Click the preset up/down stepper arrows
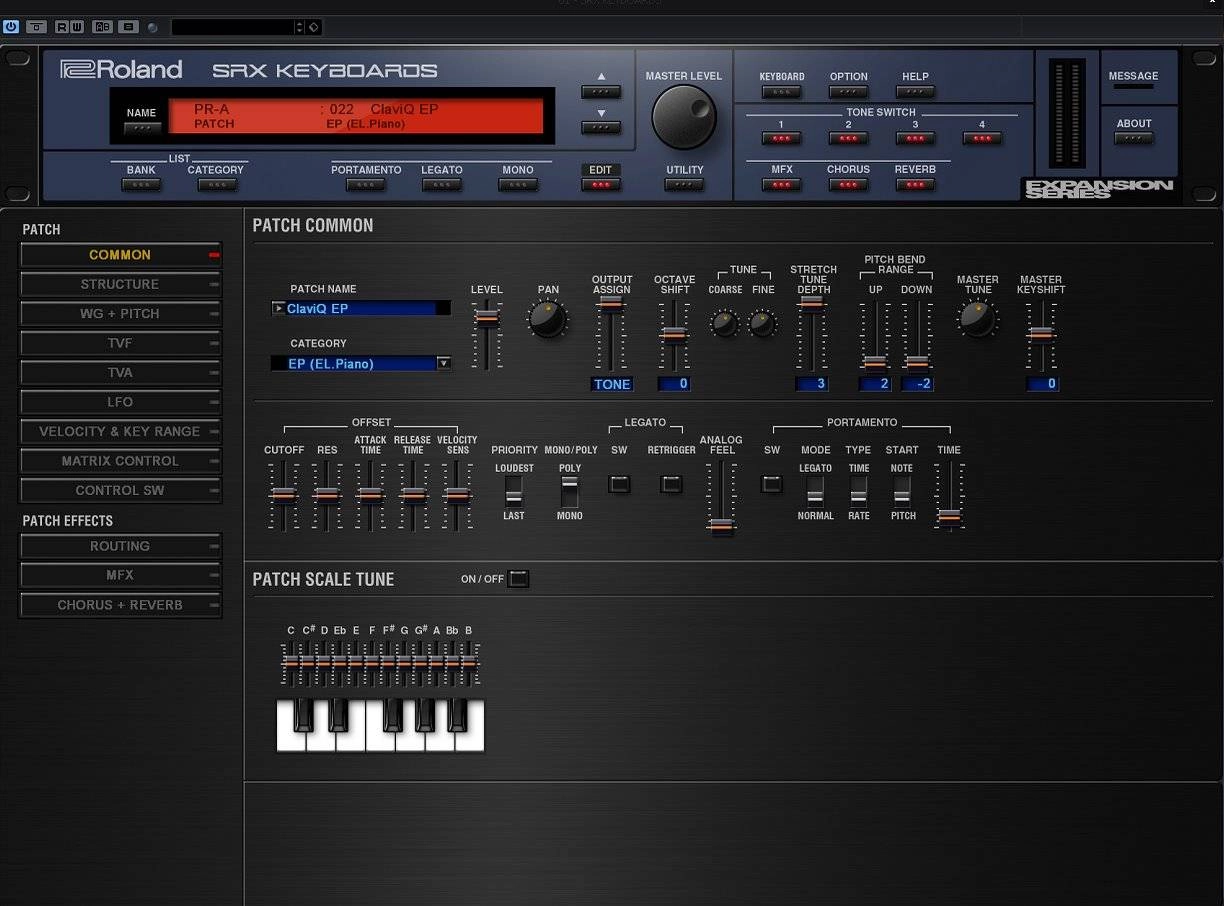1224x906 pixels. pos(299,27)
